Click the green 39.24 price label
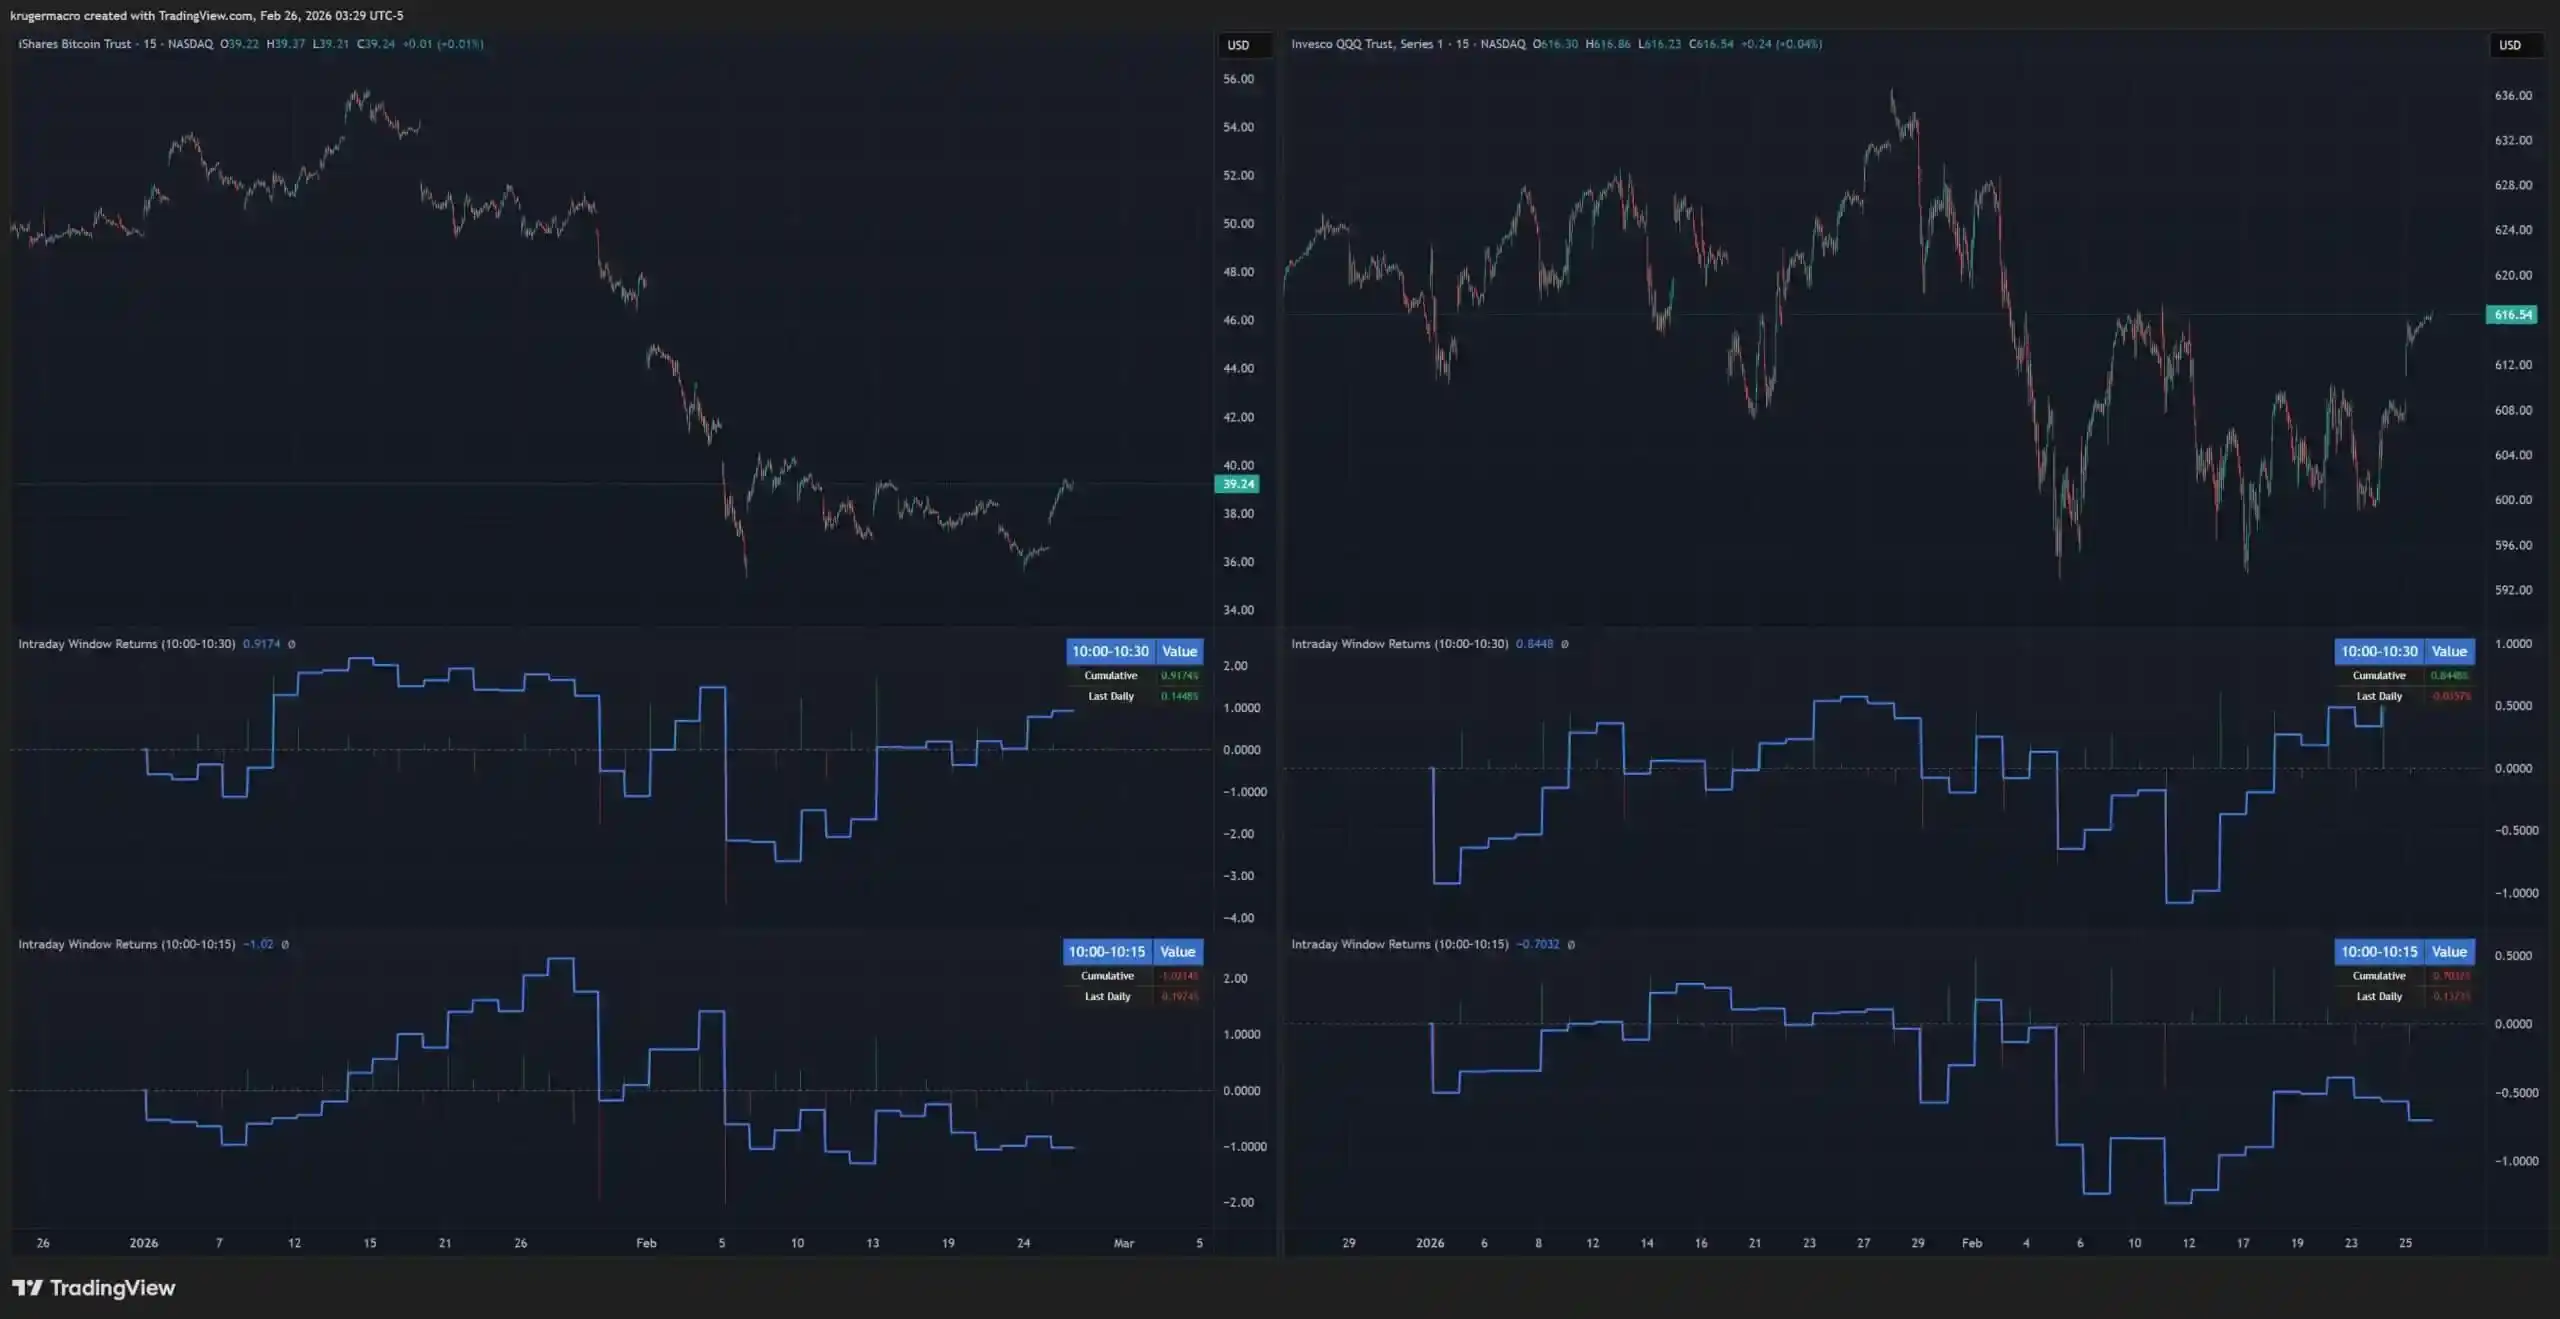Screen dimensions: 2560x1319 (x=1238, y=484)
